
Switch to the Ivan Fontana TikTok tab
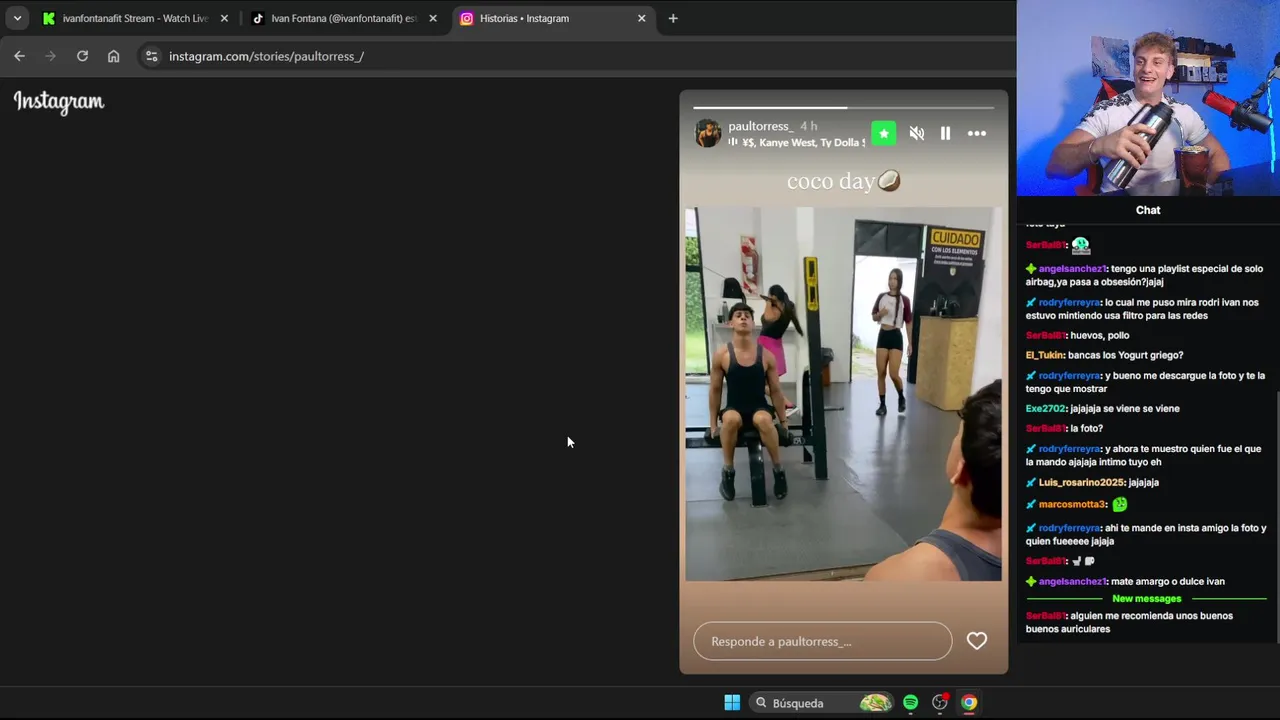[x=344, y=18]
